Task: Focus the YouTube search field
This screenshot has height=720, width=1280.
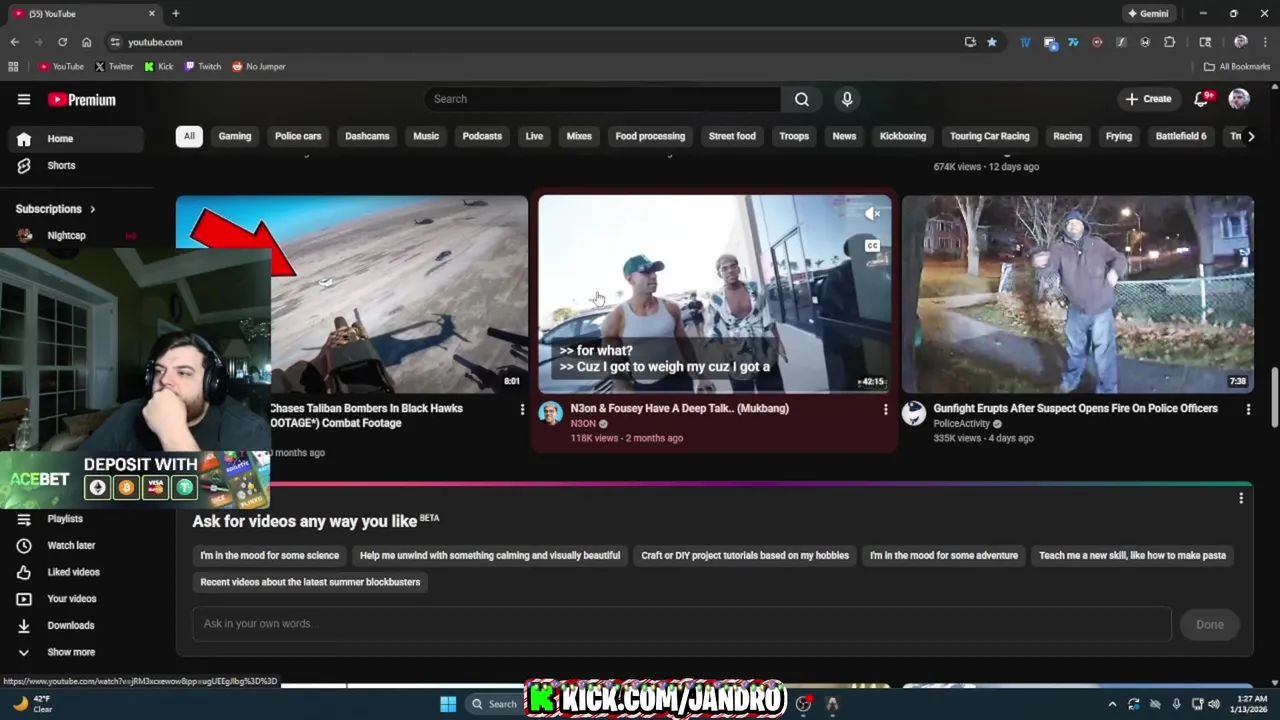Action: (603, 99)
